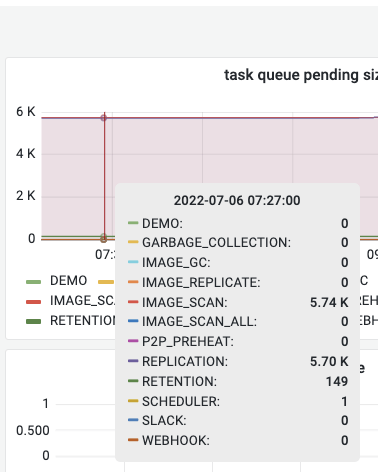Click the 0.500 axis label in the lower panel
The width and height of the screenshot is (378, 472).
(33, 431)
